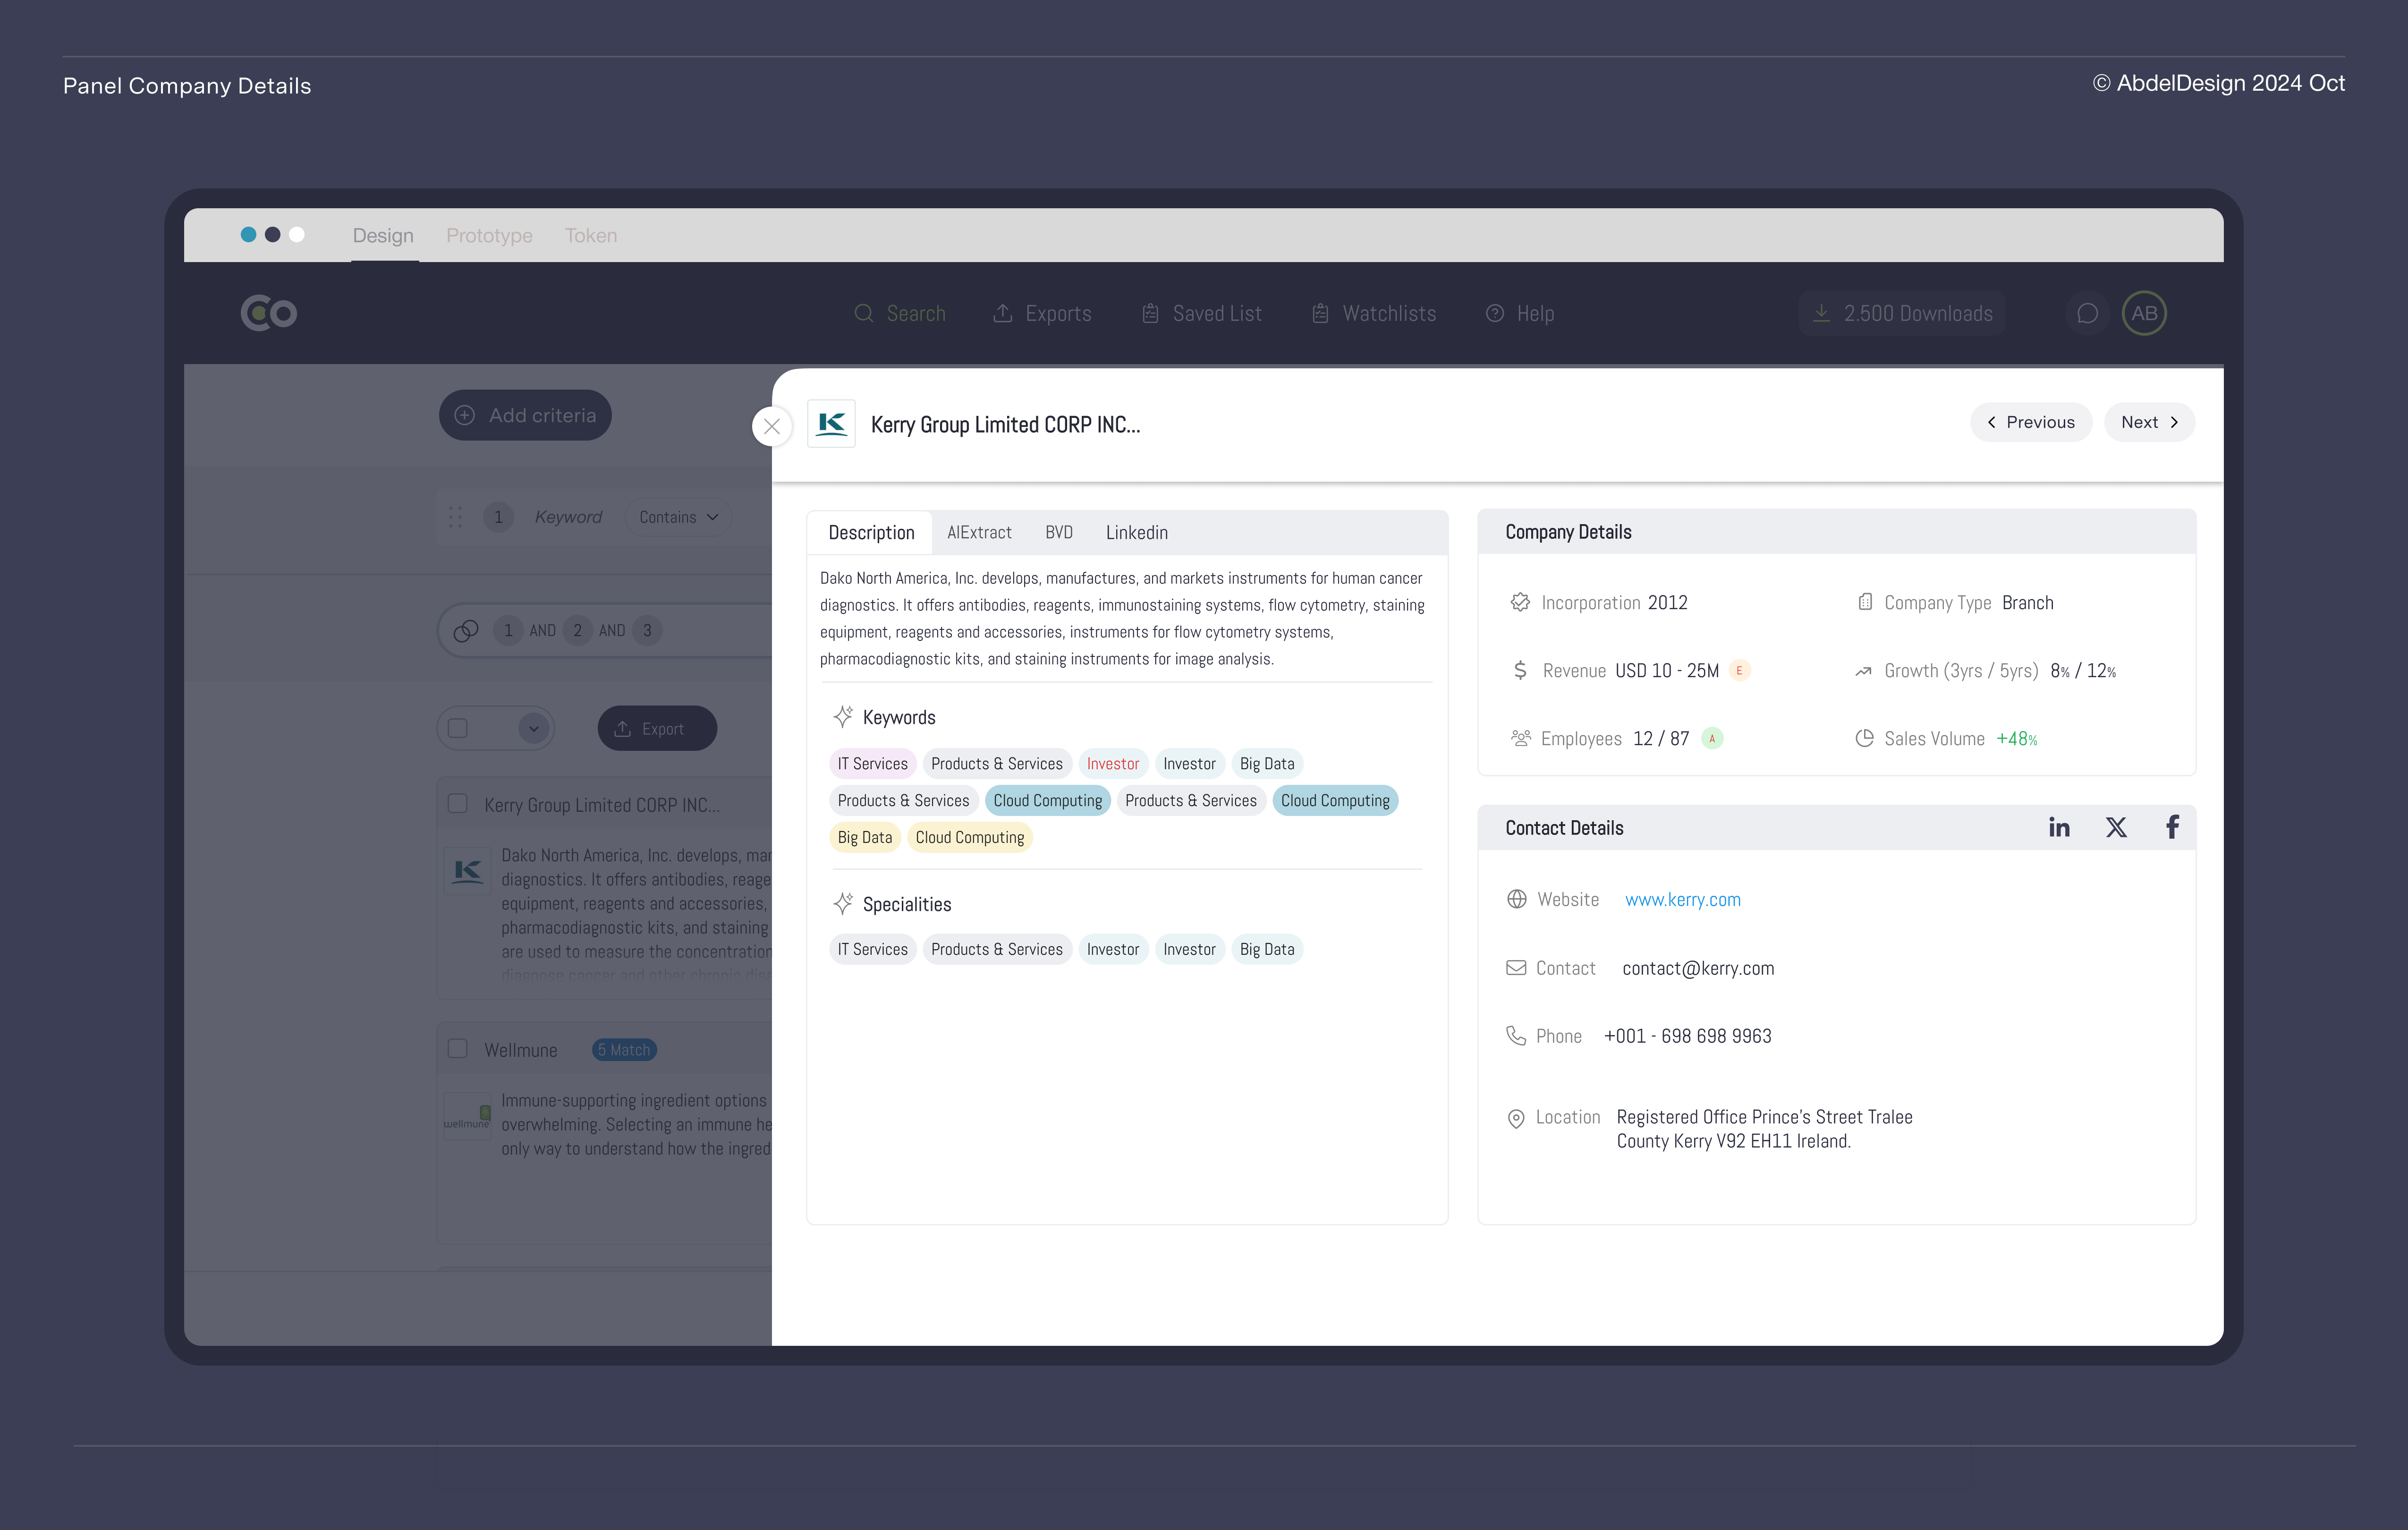
Task: Click the app logo in navbar
Action: click(268, 313)
